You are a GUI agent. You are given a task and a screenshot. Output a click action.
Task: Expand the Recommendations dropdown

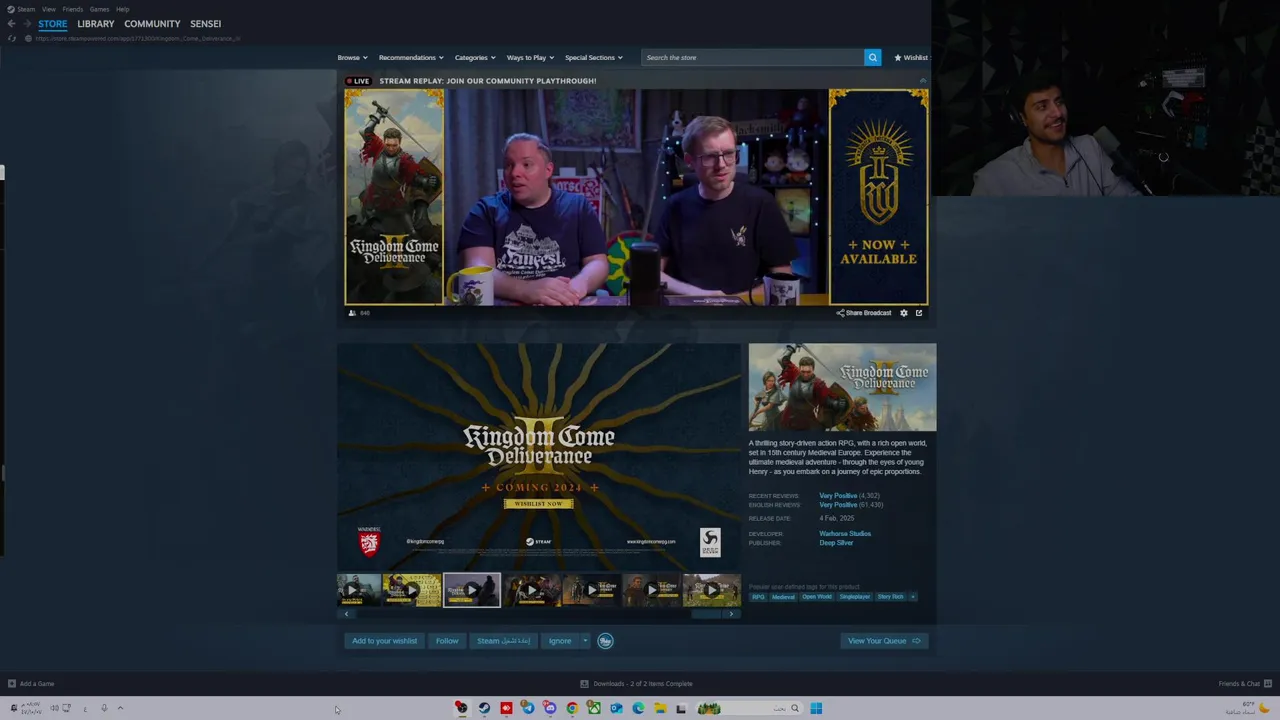tap(410, 57)
